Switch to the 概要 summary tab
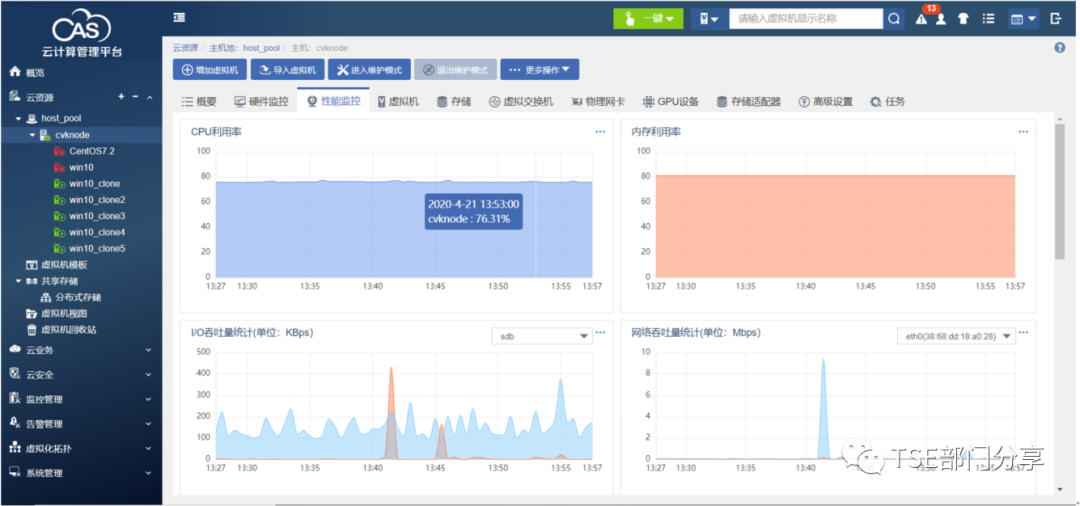The height and width of the screenshot is (506, 1080). coord(199,102)
